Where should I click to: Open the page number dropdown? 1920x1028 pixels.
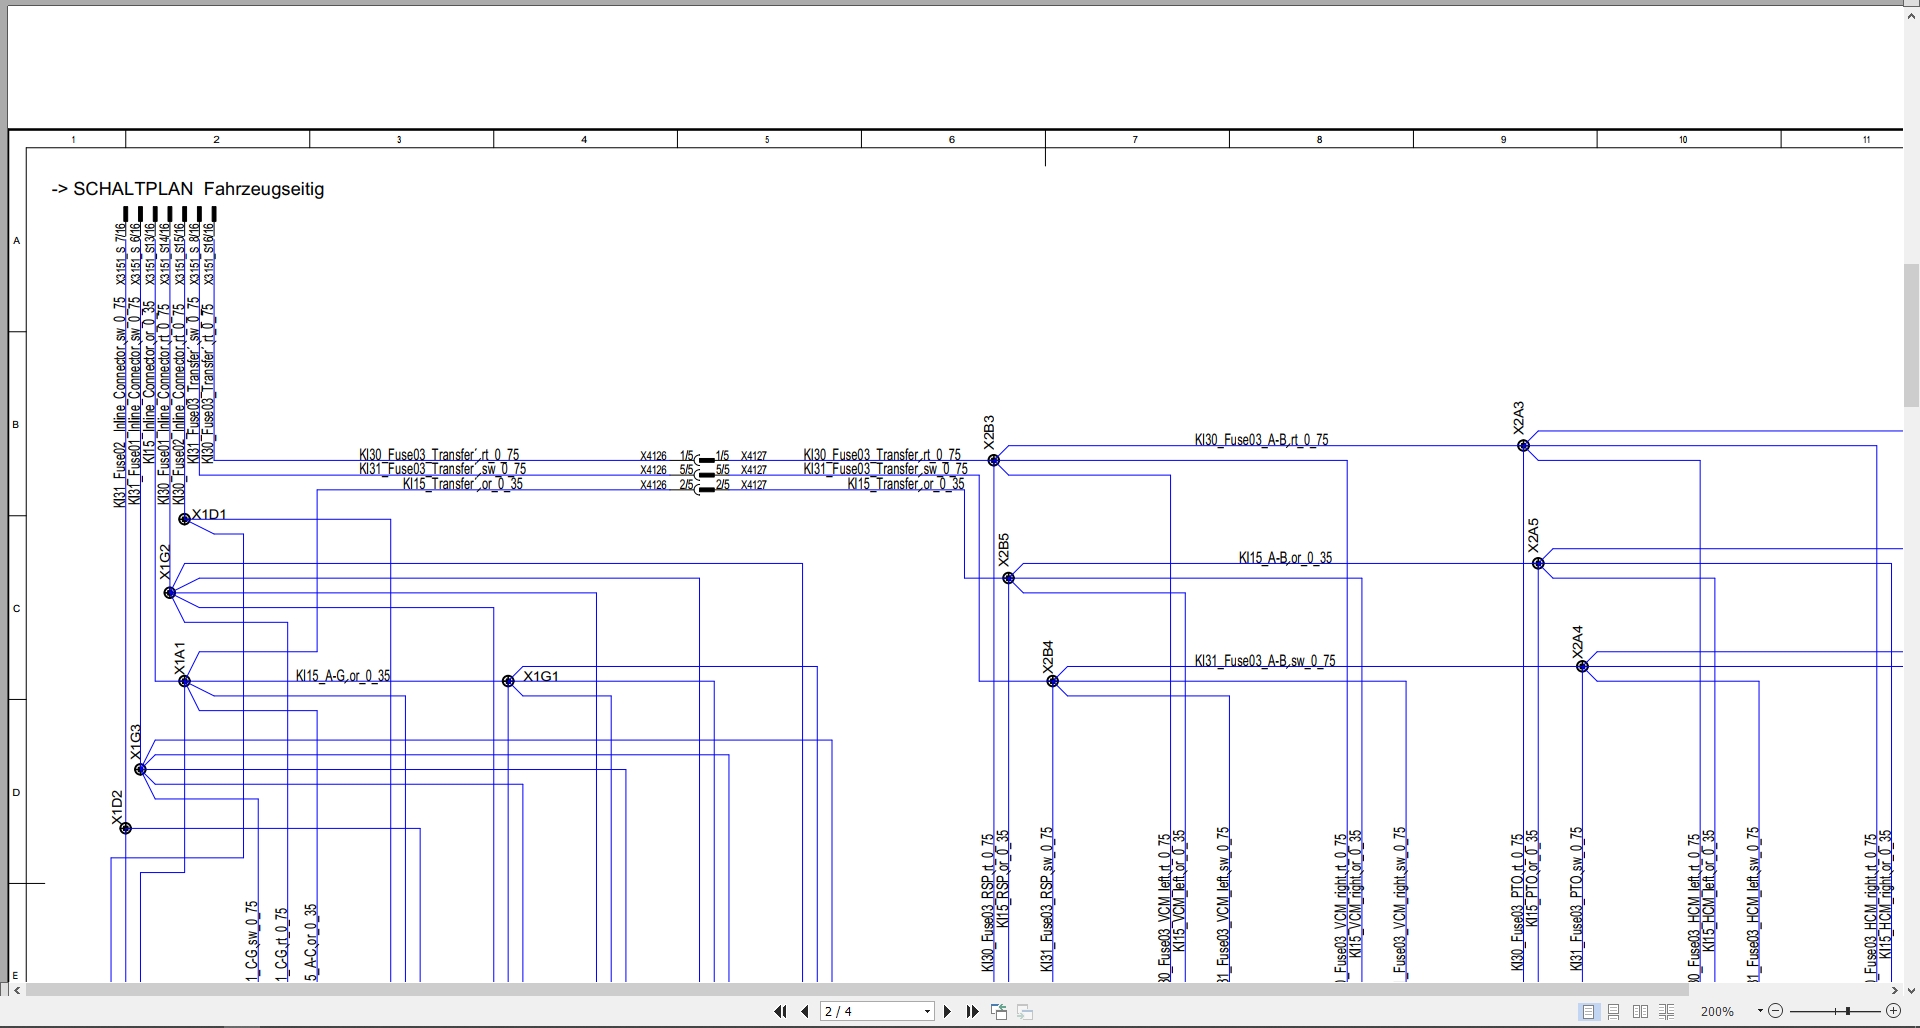coord(927,1012)
